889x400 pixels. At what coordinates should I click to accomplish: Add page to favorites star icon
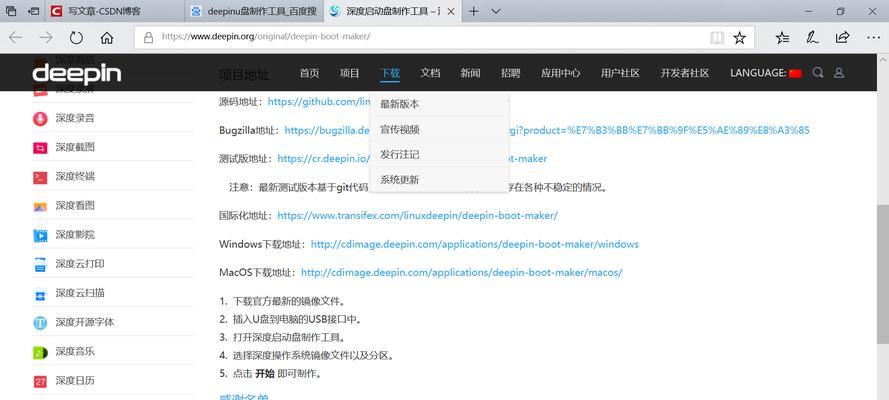point(739,37)
